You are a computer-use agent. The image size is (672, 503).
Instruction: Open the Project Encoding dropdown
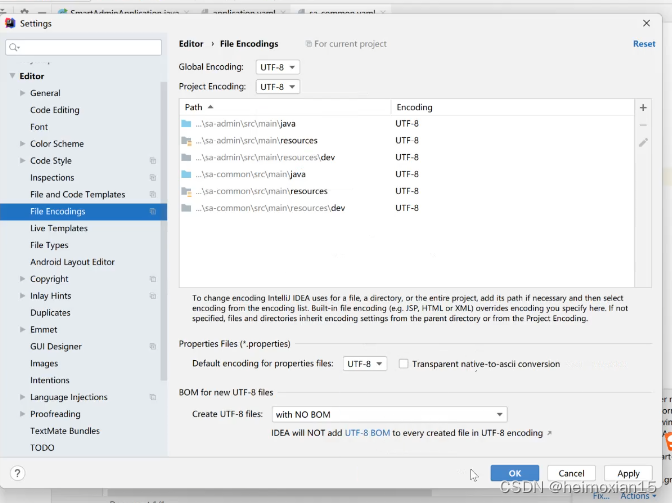pos(278,87)
